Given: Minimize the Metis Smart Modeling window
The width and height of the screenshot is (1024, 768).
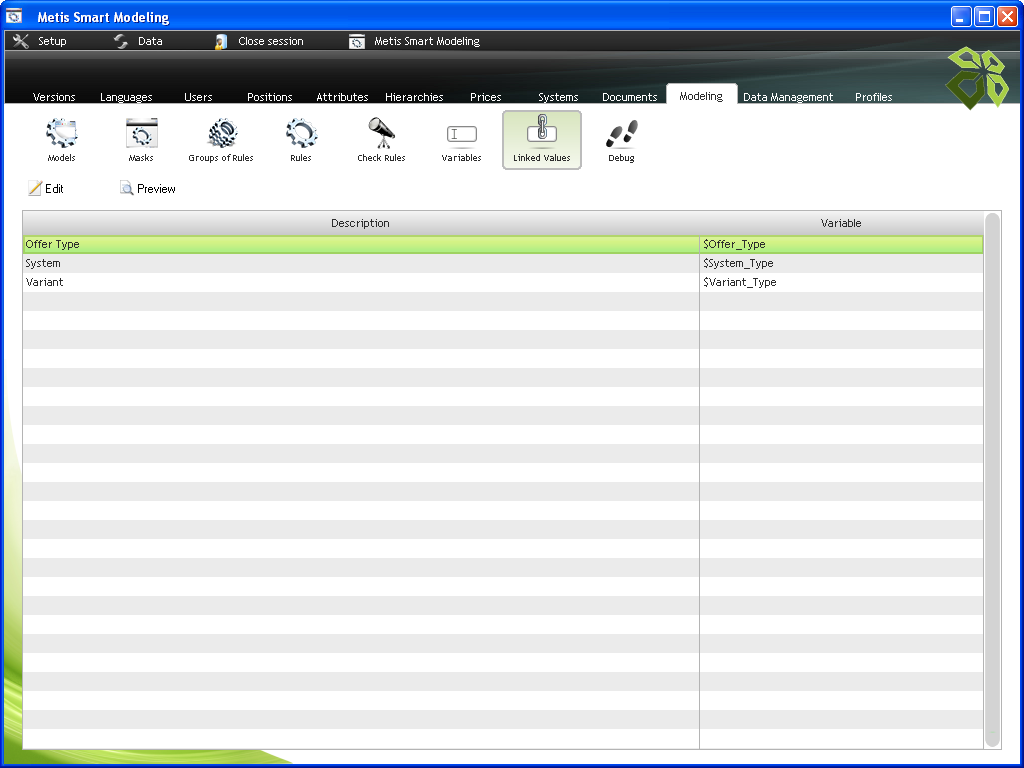Looking at the screenshot, I should click(x=961, y=16).
